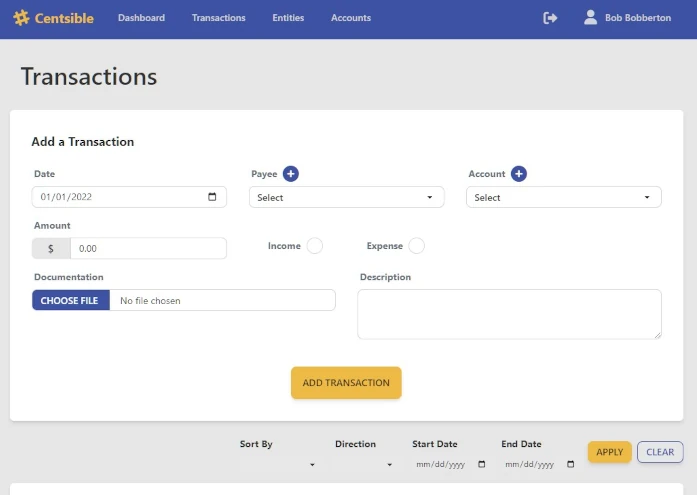Click the dollar sign amount prefix
The width and height of the screenshot is (697, 495).
coord(51,248)
